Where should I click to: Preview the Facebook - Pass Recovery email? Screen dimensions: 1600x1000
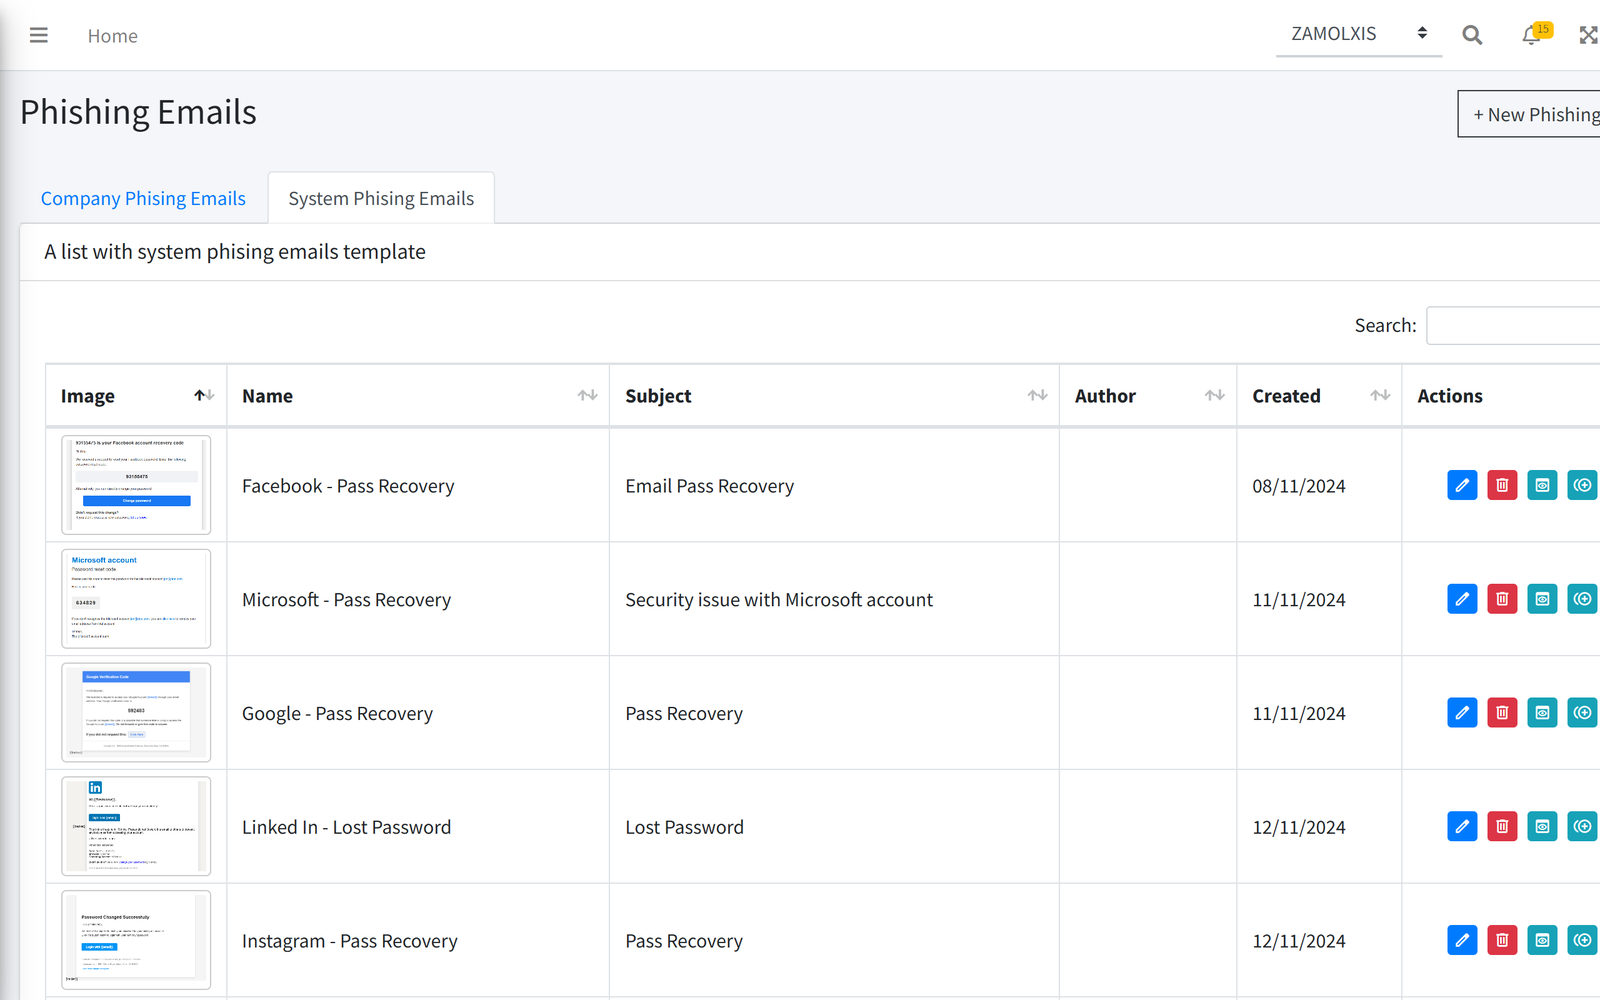tap(1542, 485)
